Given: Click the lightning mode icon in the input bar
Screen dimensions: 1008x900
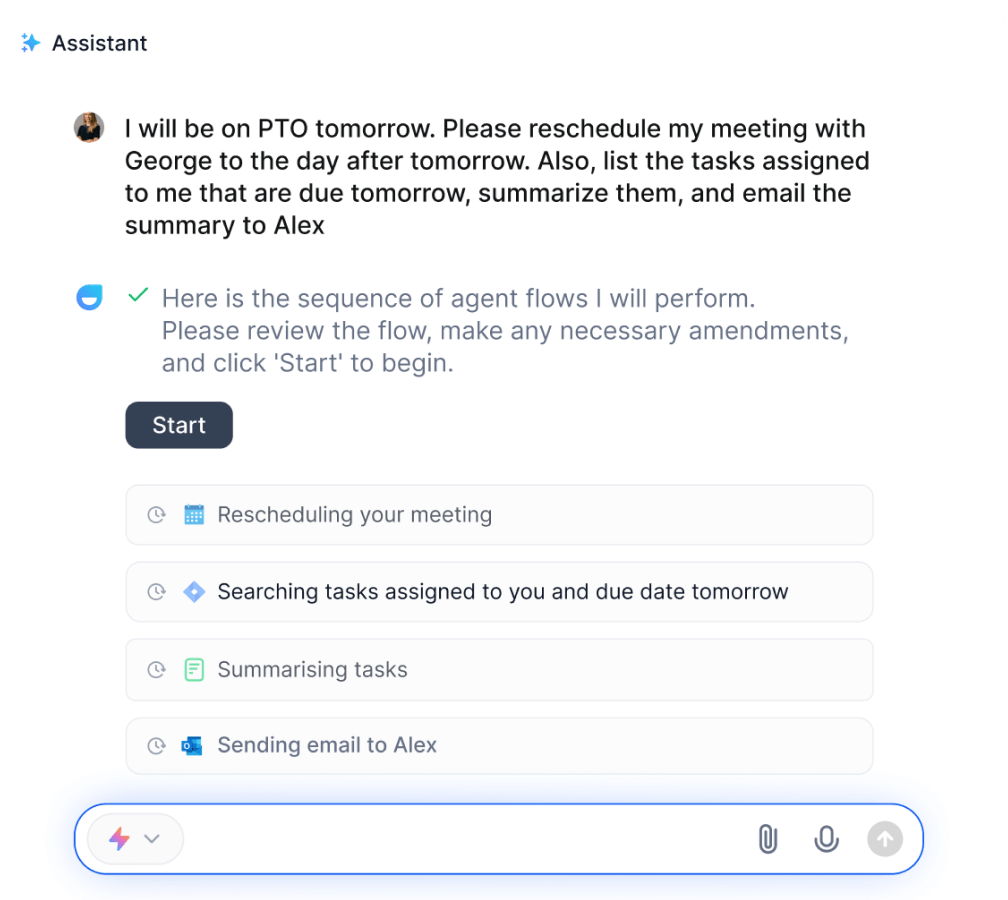Looking at the screenshot, I should [120, 839].
